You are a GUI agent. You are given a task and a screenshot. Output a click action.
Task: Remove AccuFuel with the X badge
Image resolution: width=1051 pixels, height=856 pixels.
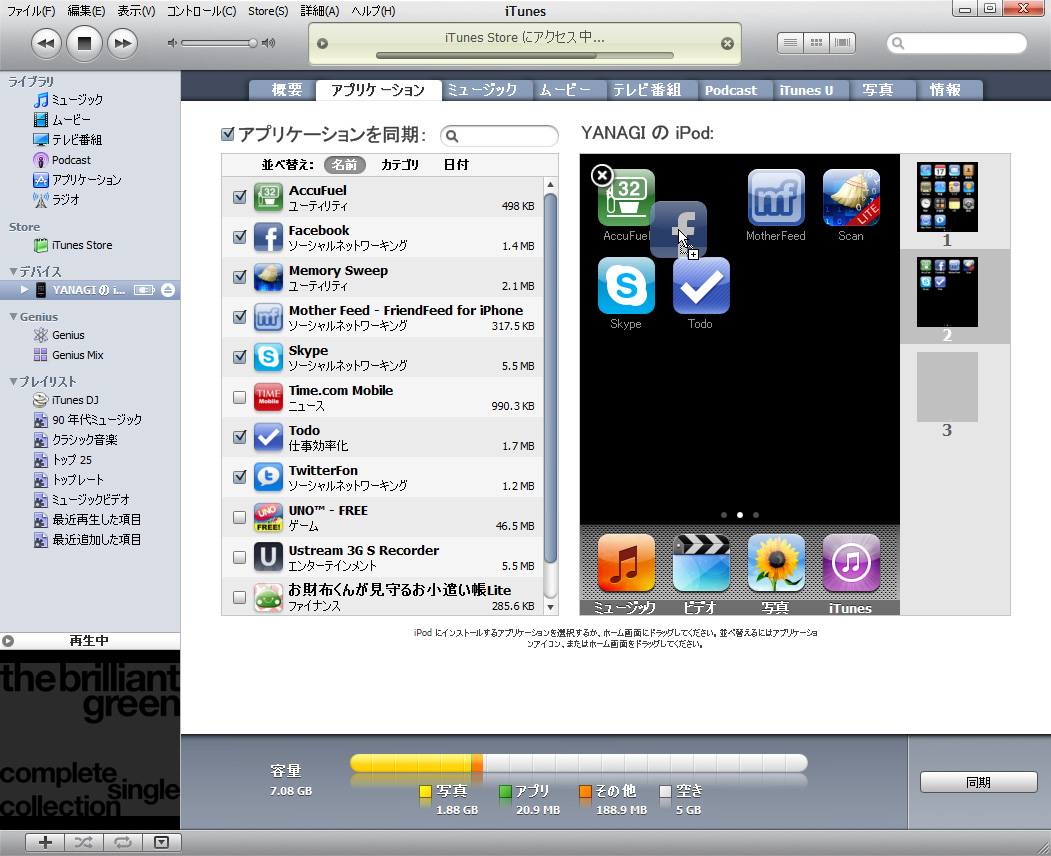pos(602,176)
